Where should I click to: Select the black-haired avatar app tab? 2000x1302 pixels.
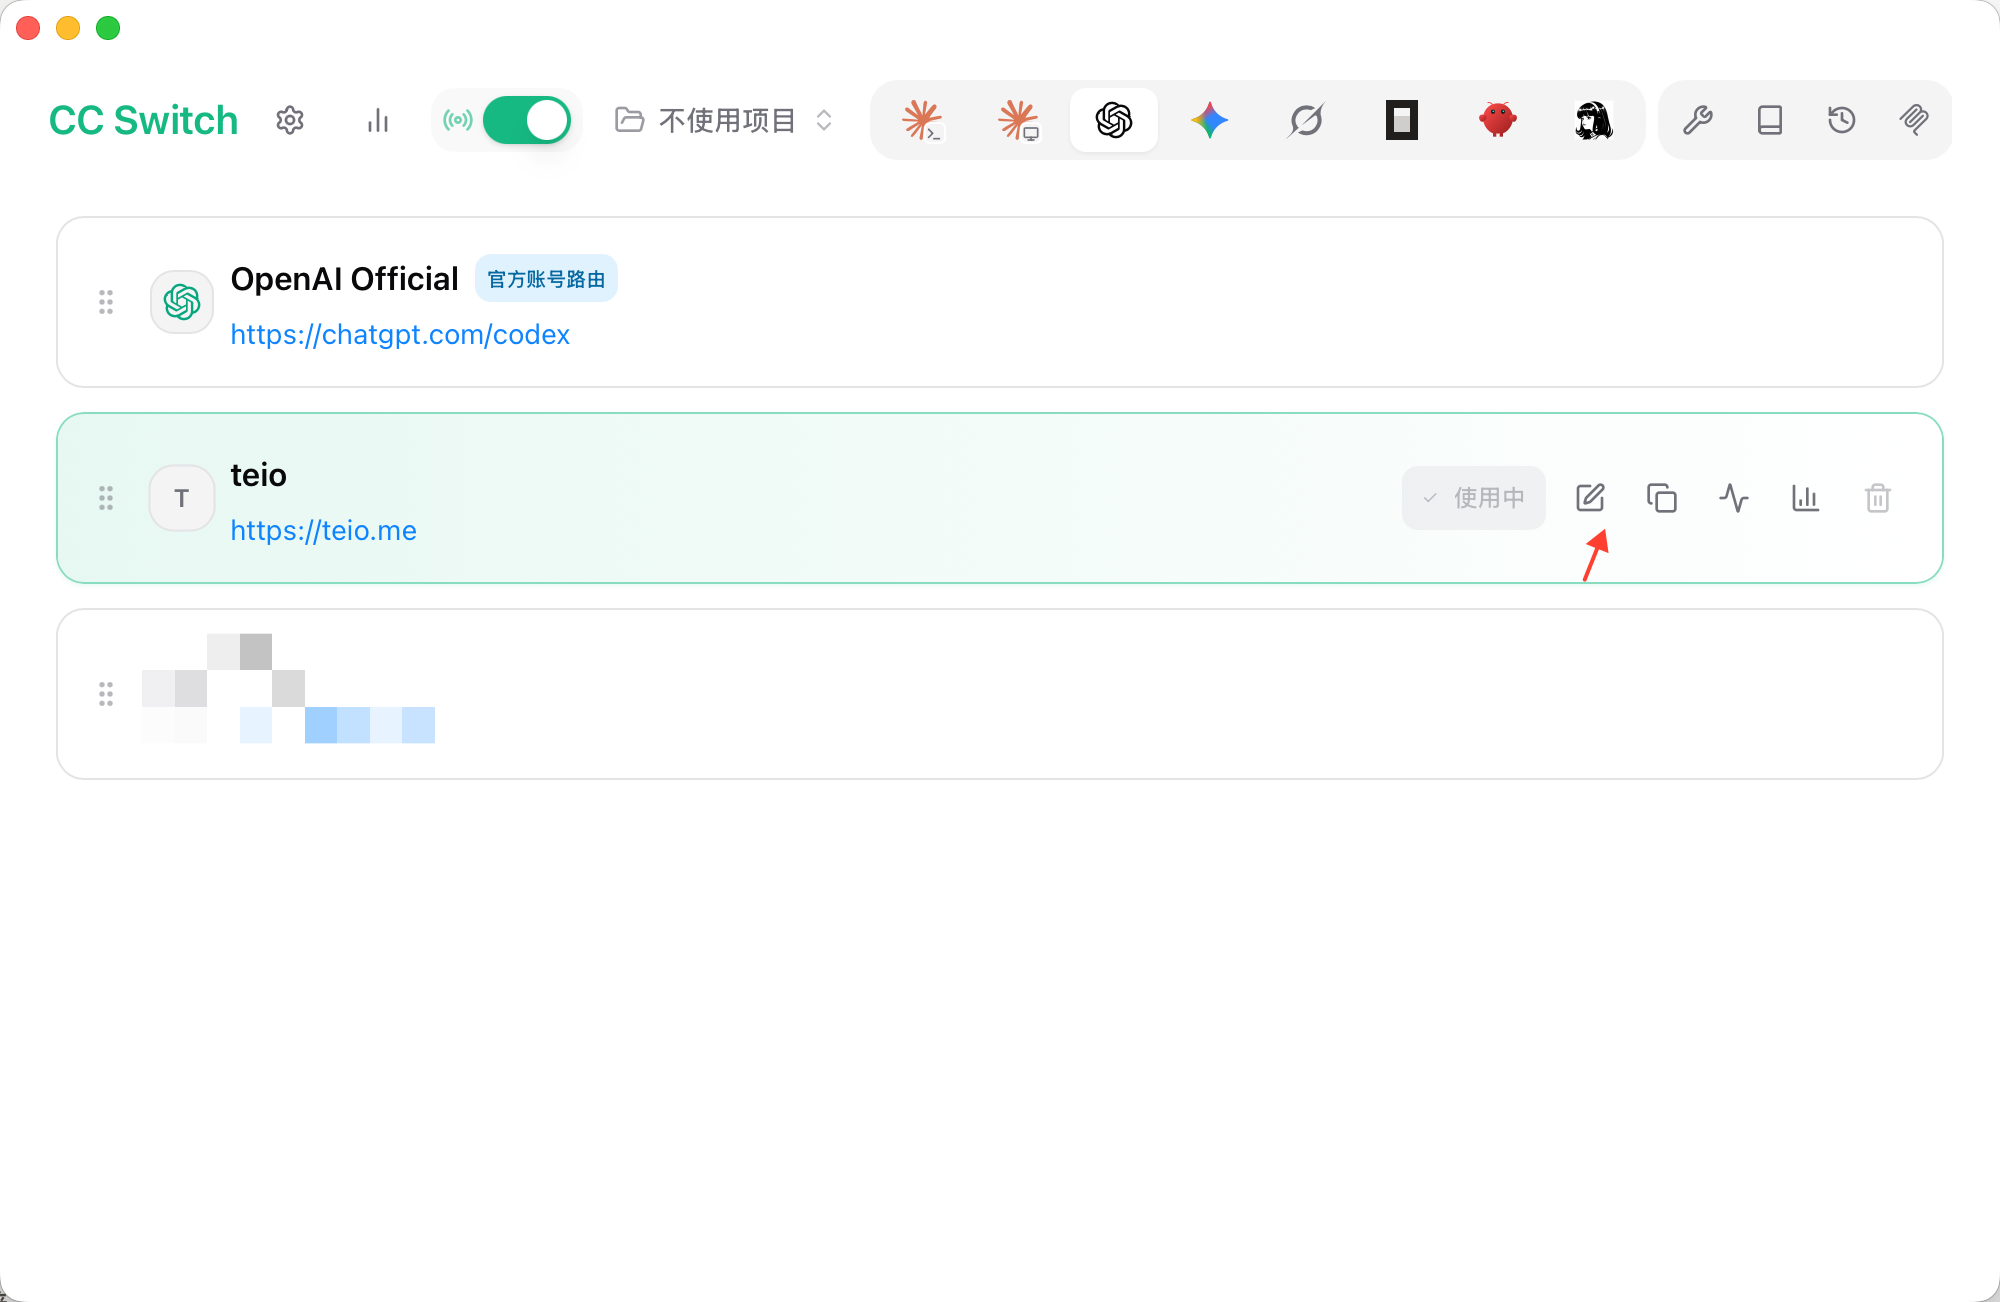point(1594,120)
